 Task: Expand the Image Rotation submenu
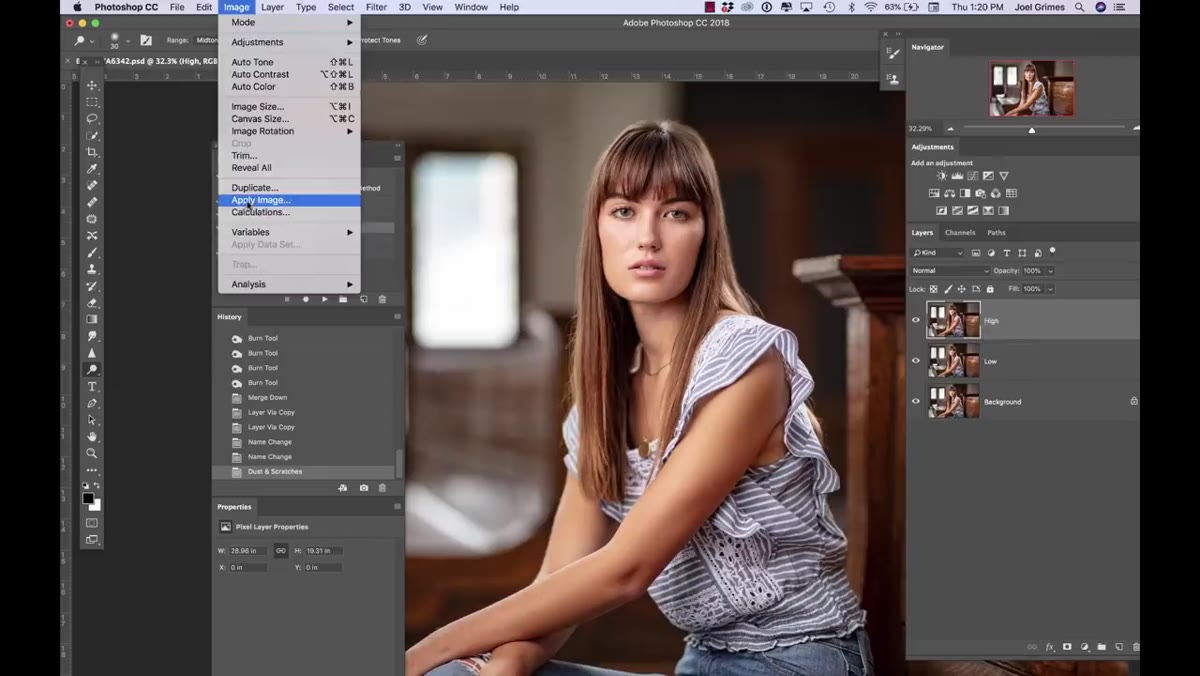[x=289, y=131]
